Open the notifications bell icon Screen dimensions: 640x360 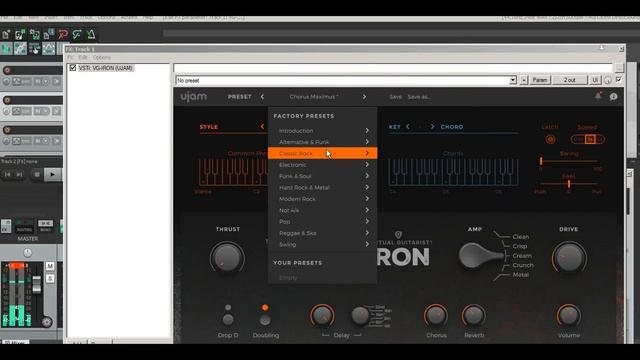(598, 96)
